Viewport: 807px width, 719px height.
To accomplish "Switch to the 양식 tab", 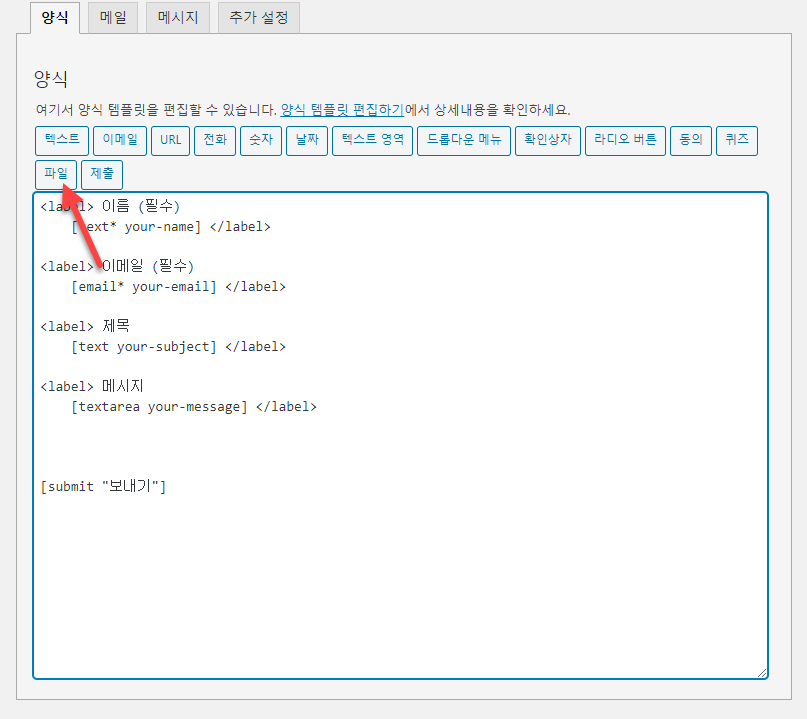I will coord(55,18).
